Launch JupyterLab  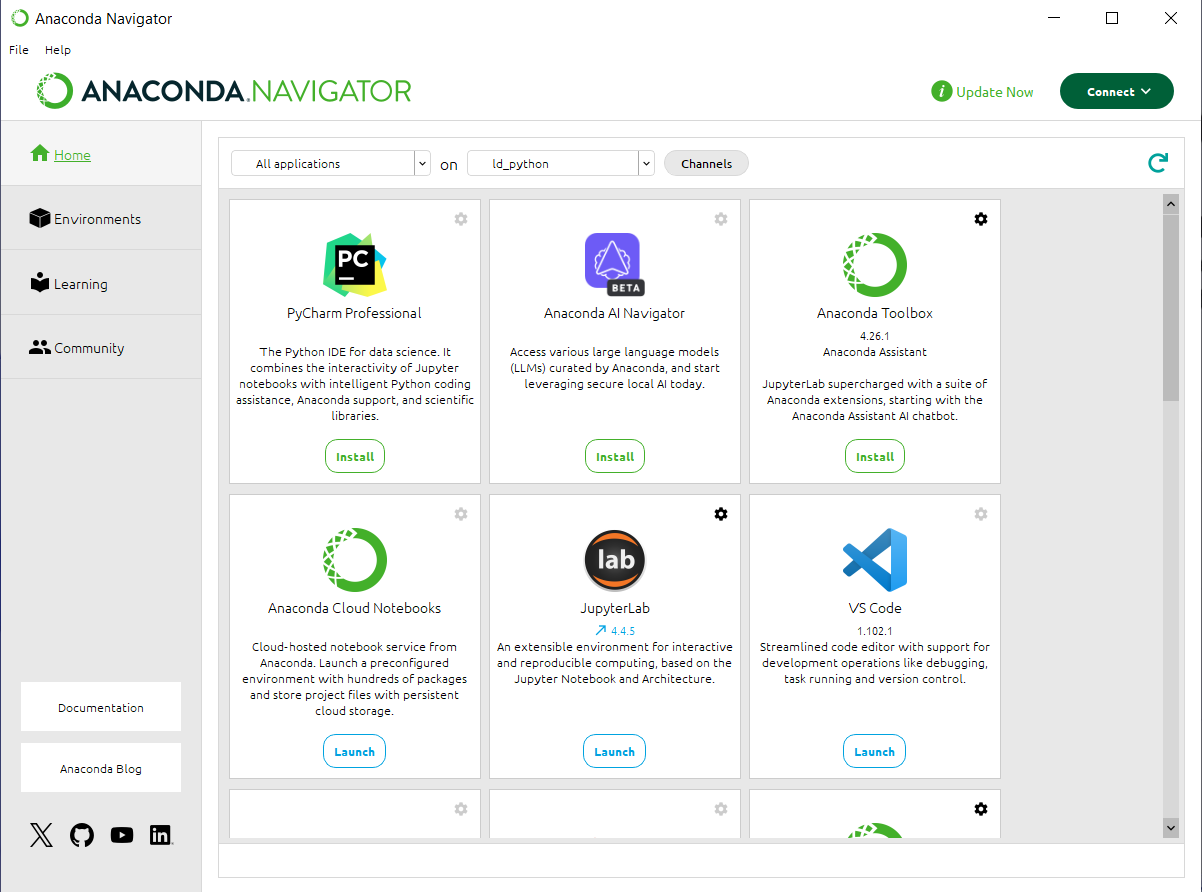coord(614,750)
